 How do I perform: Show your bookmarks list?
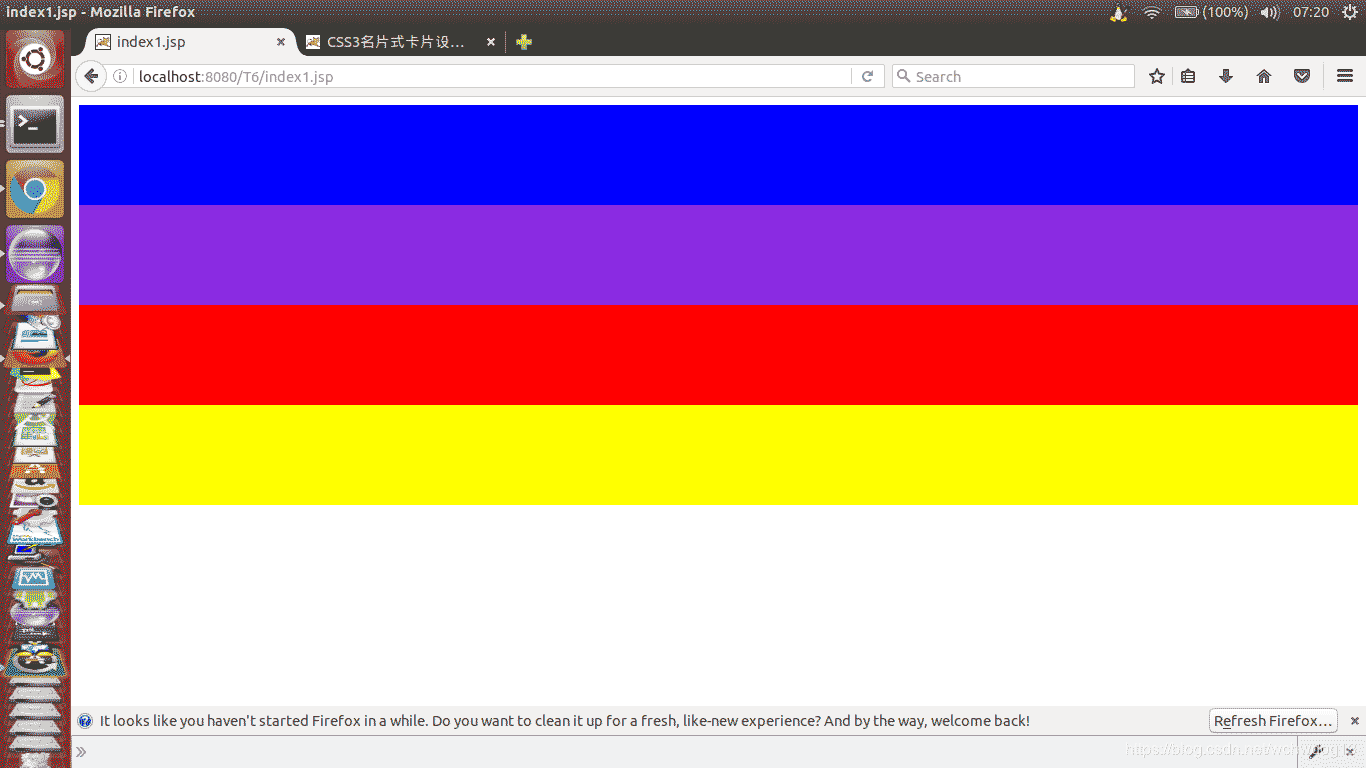(1188, 77)
